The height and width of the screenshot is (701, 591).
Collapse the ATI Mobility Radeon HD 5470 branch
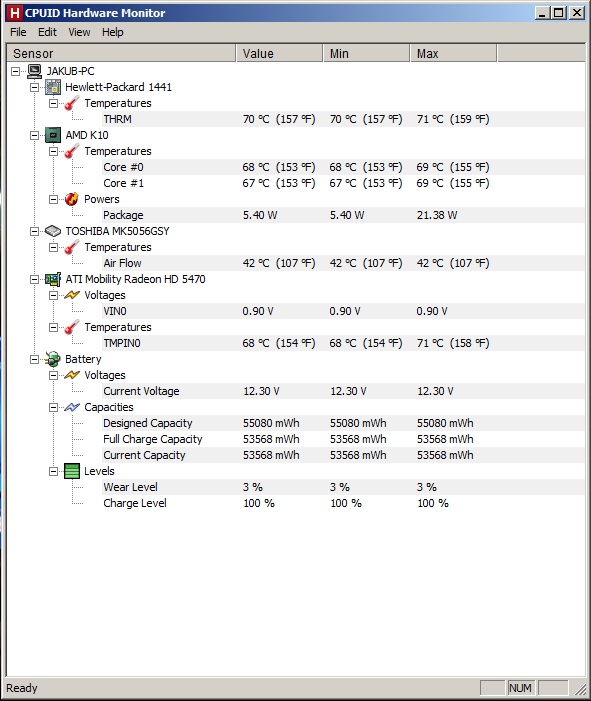click(x=34, y=279)
